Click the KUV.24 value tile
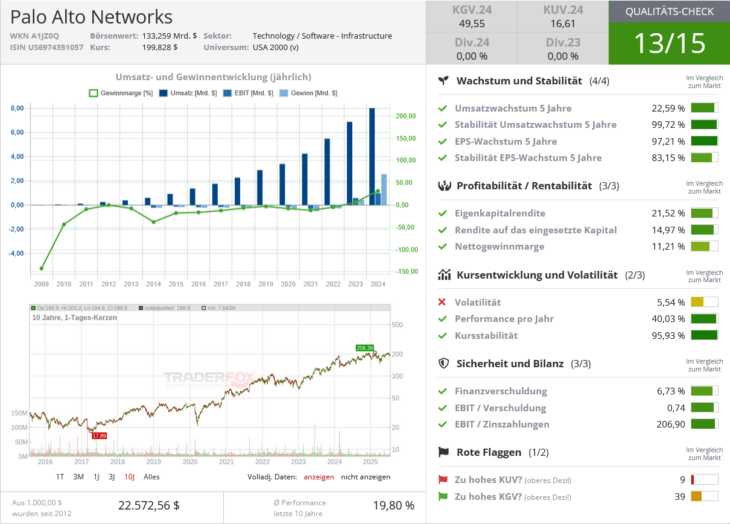The image size is (730, 524). (563, 17)
